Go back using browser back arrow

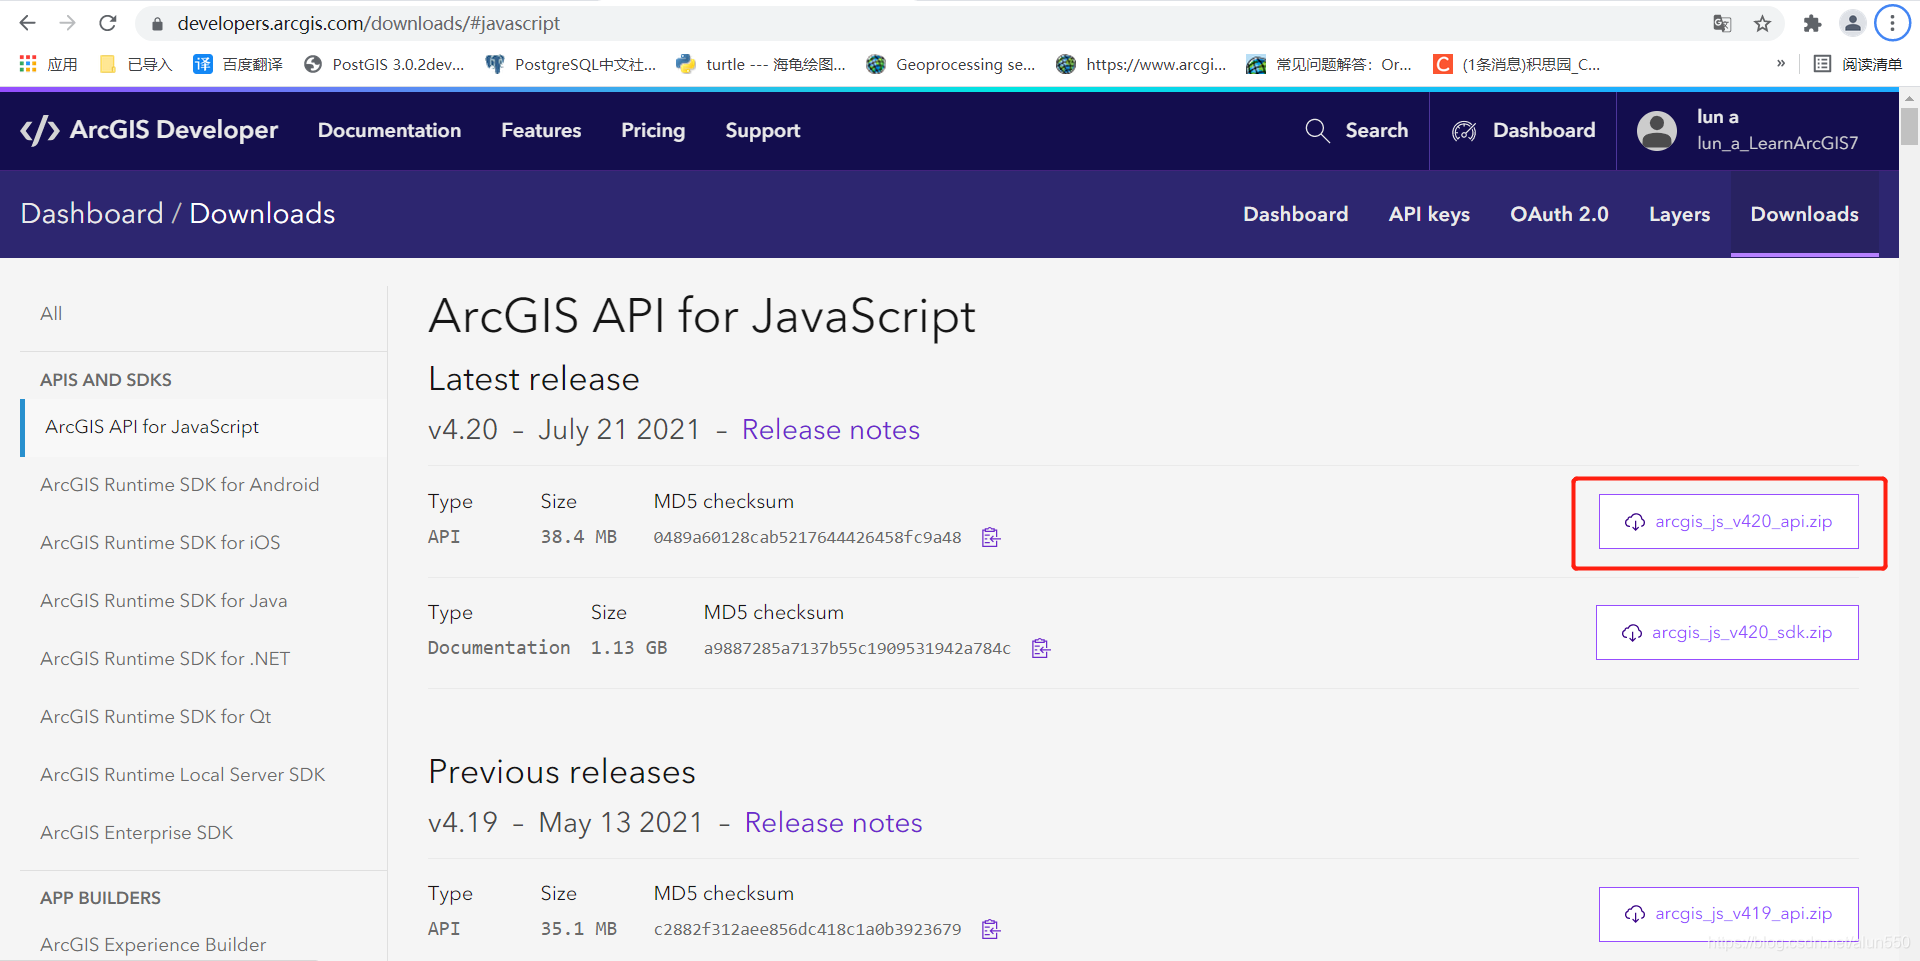27,22
